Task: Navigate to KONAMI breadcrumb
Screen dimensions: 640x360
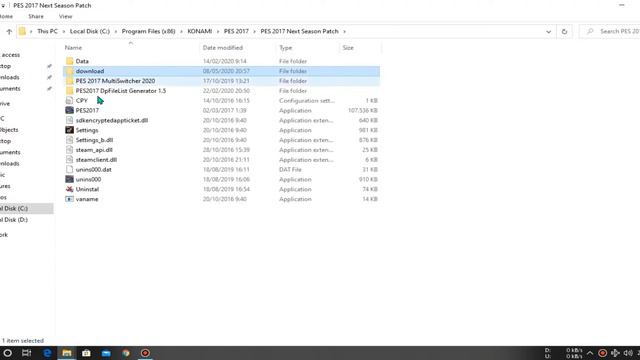Action: pyautogui.click(x=200, y=31)
